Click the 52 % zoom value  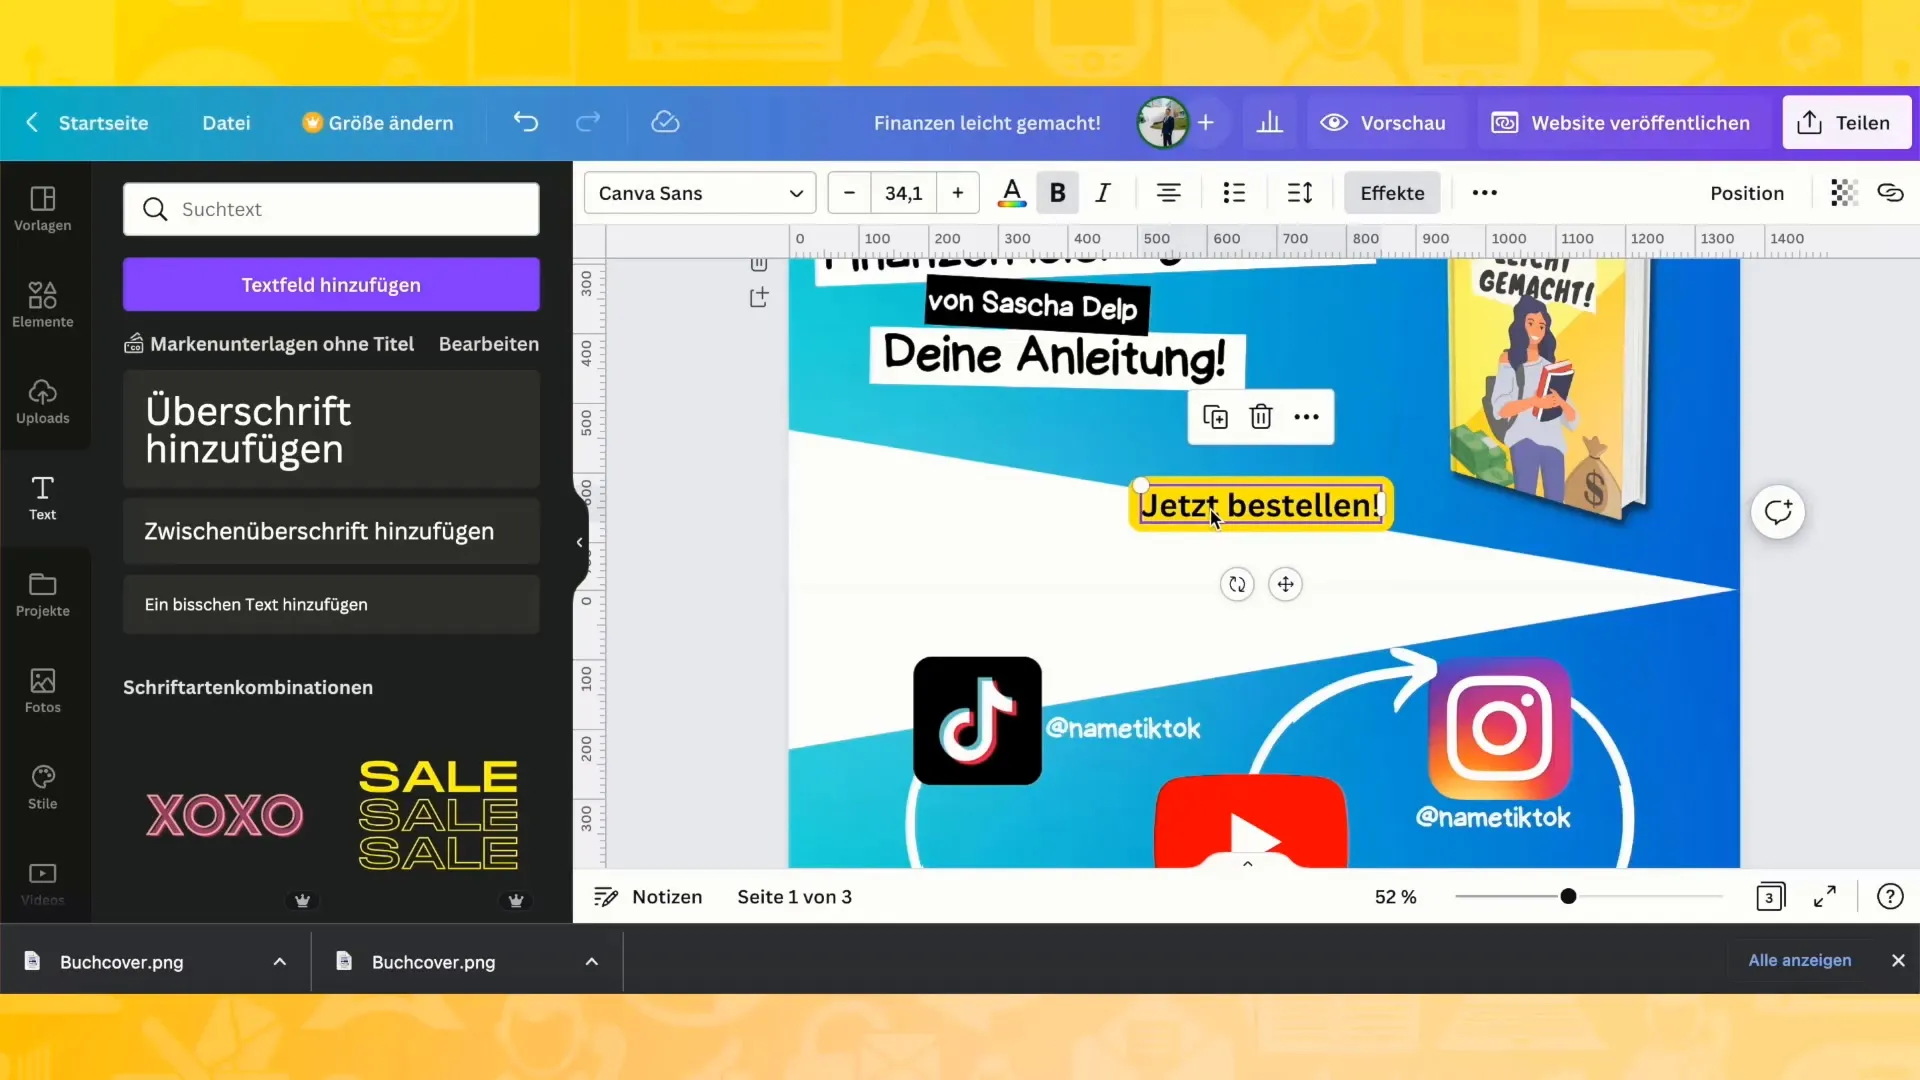[1395, 897]
